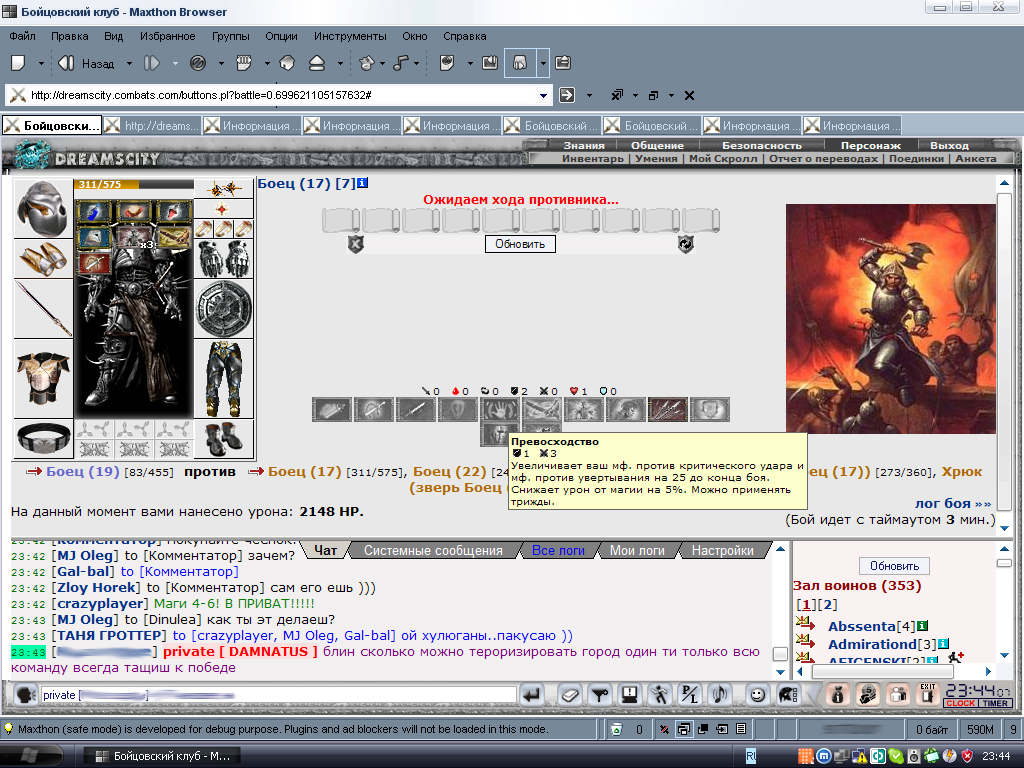
Task: Click the main game area vertical scrollbar
Action: point(1004,353)
